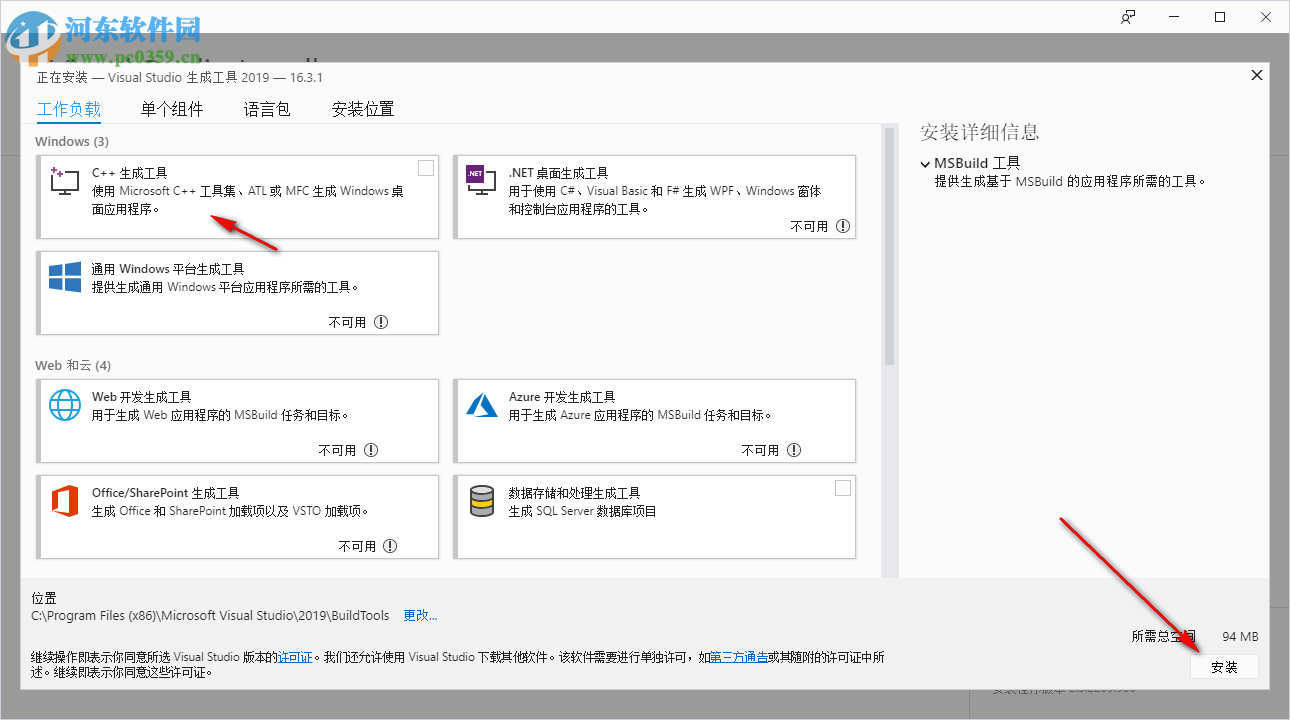
Task: Select the Azure 开发生成工具 icon
Action: pyautogui.click(x=481, y=404)
